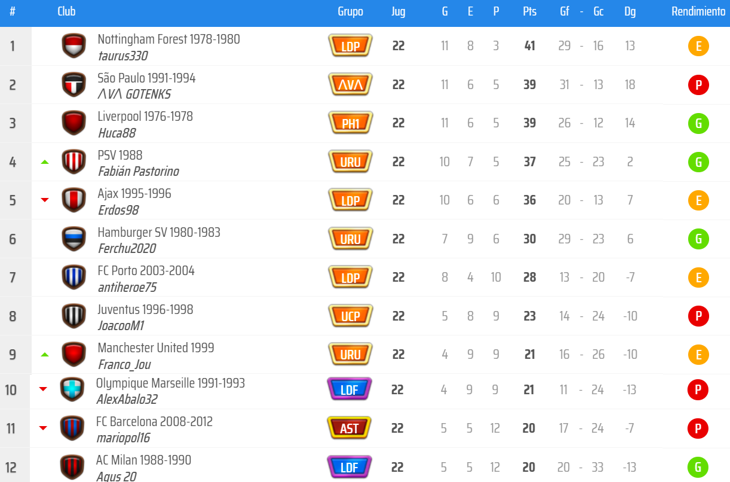Open Manchester United 1999 team link

point(155,347)
